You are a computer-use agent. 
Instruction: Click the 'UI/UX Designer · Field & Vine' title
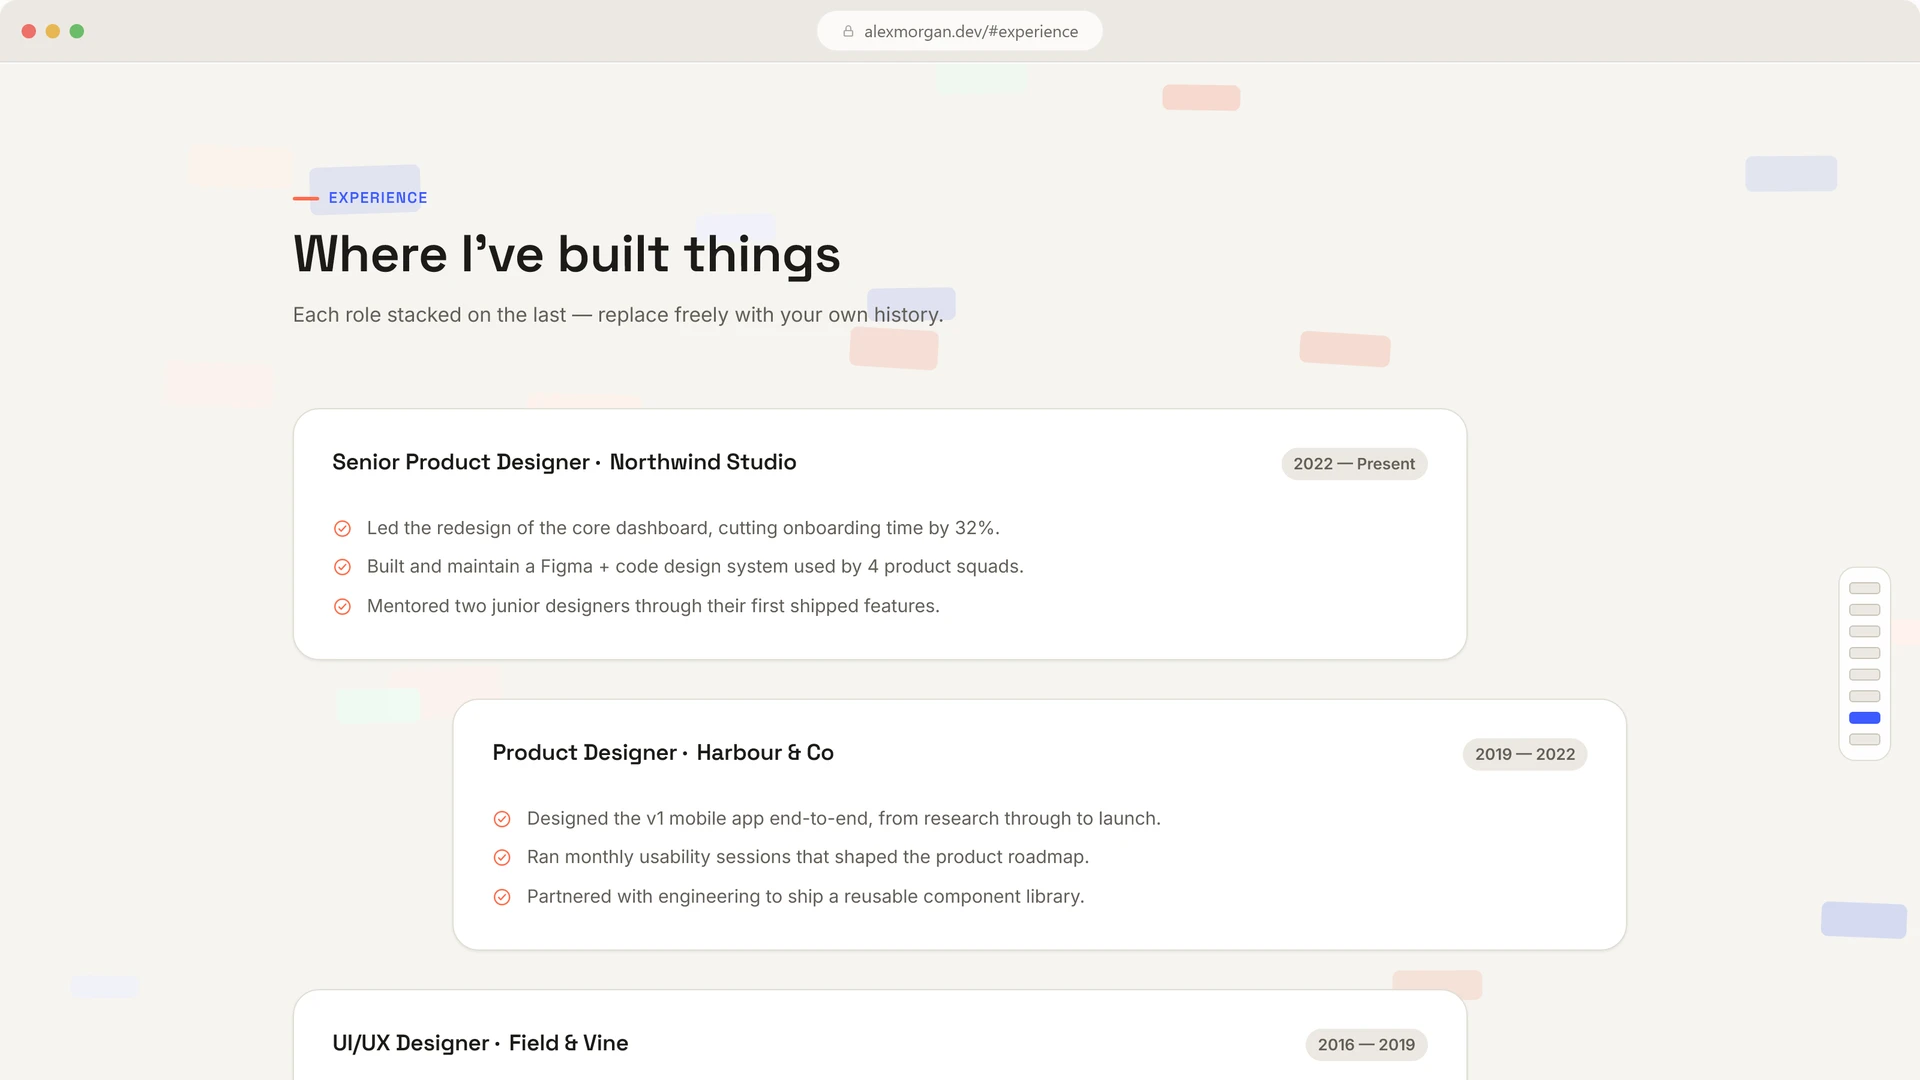tap(480, 1043)
